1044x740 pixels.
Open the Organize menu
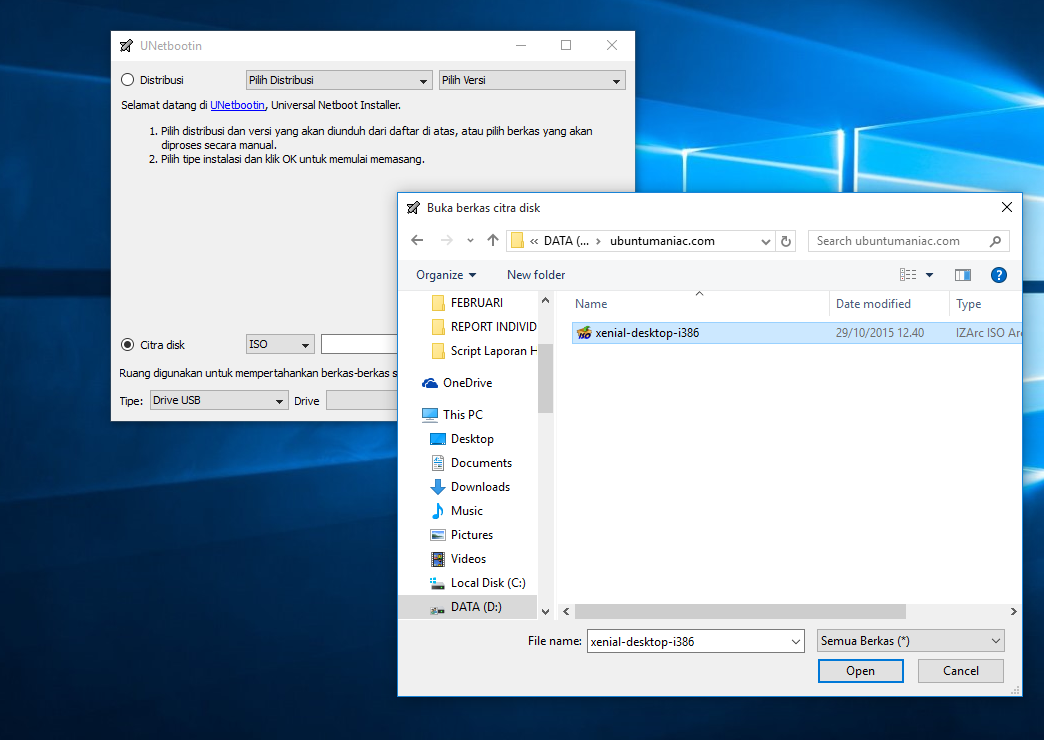[x=446, y=274]
